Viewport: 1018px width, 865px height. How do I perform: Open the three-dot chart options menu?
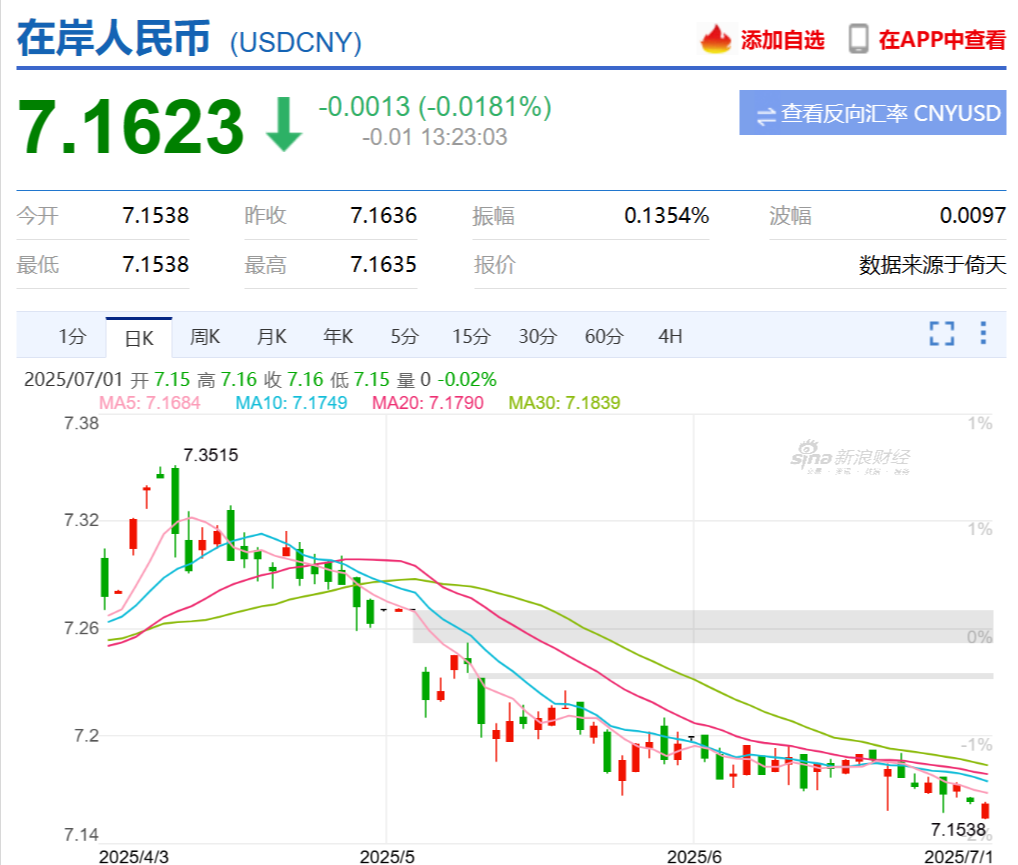tap(983, 333)
